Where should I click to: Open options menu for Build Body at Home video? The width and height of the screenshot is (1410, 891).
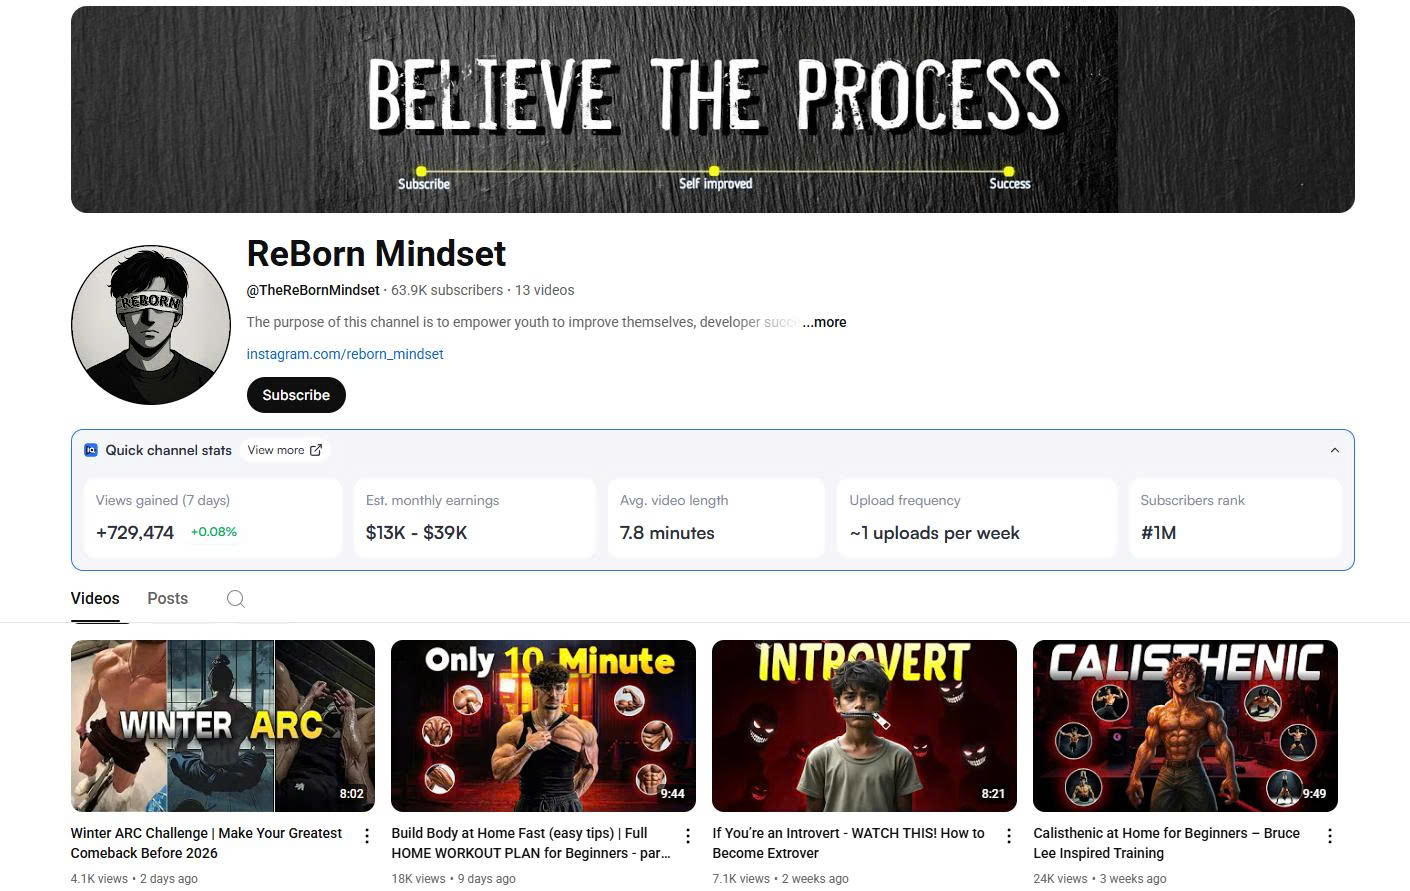(688, 836)
